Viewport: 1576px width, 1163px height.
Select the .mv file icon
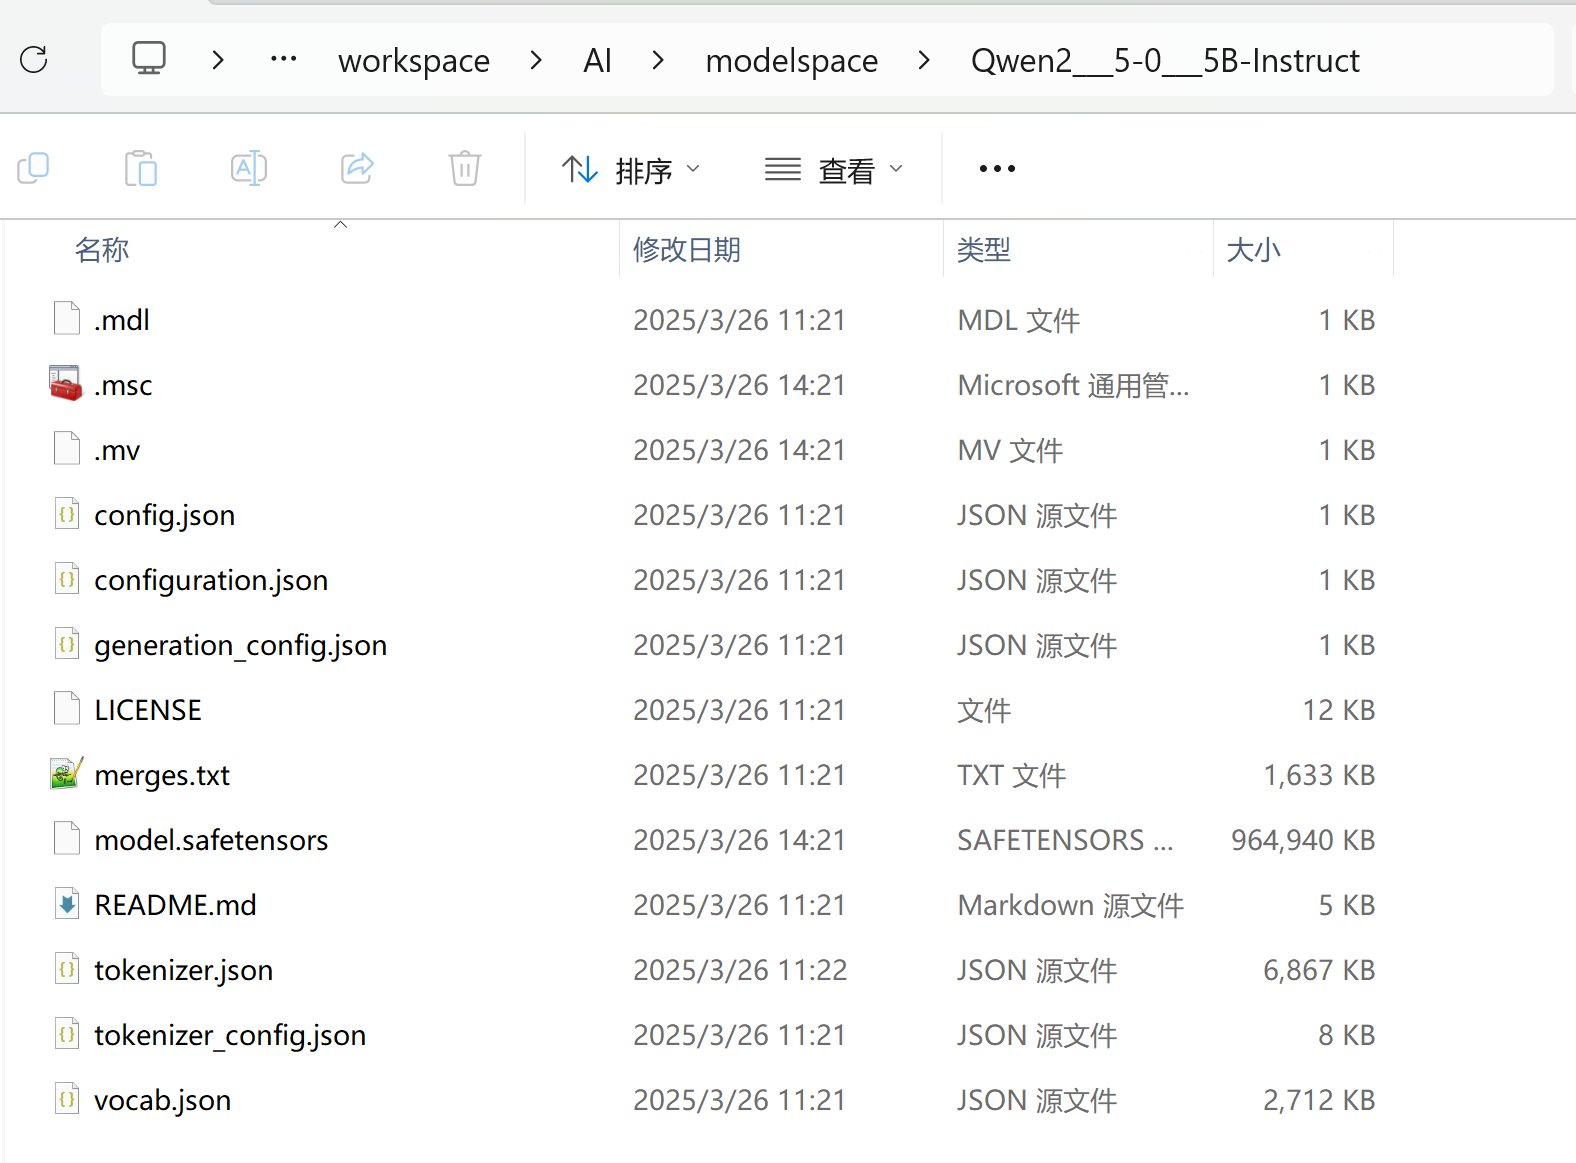click(x=67, y=449)
